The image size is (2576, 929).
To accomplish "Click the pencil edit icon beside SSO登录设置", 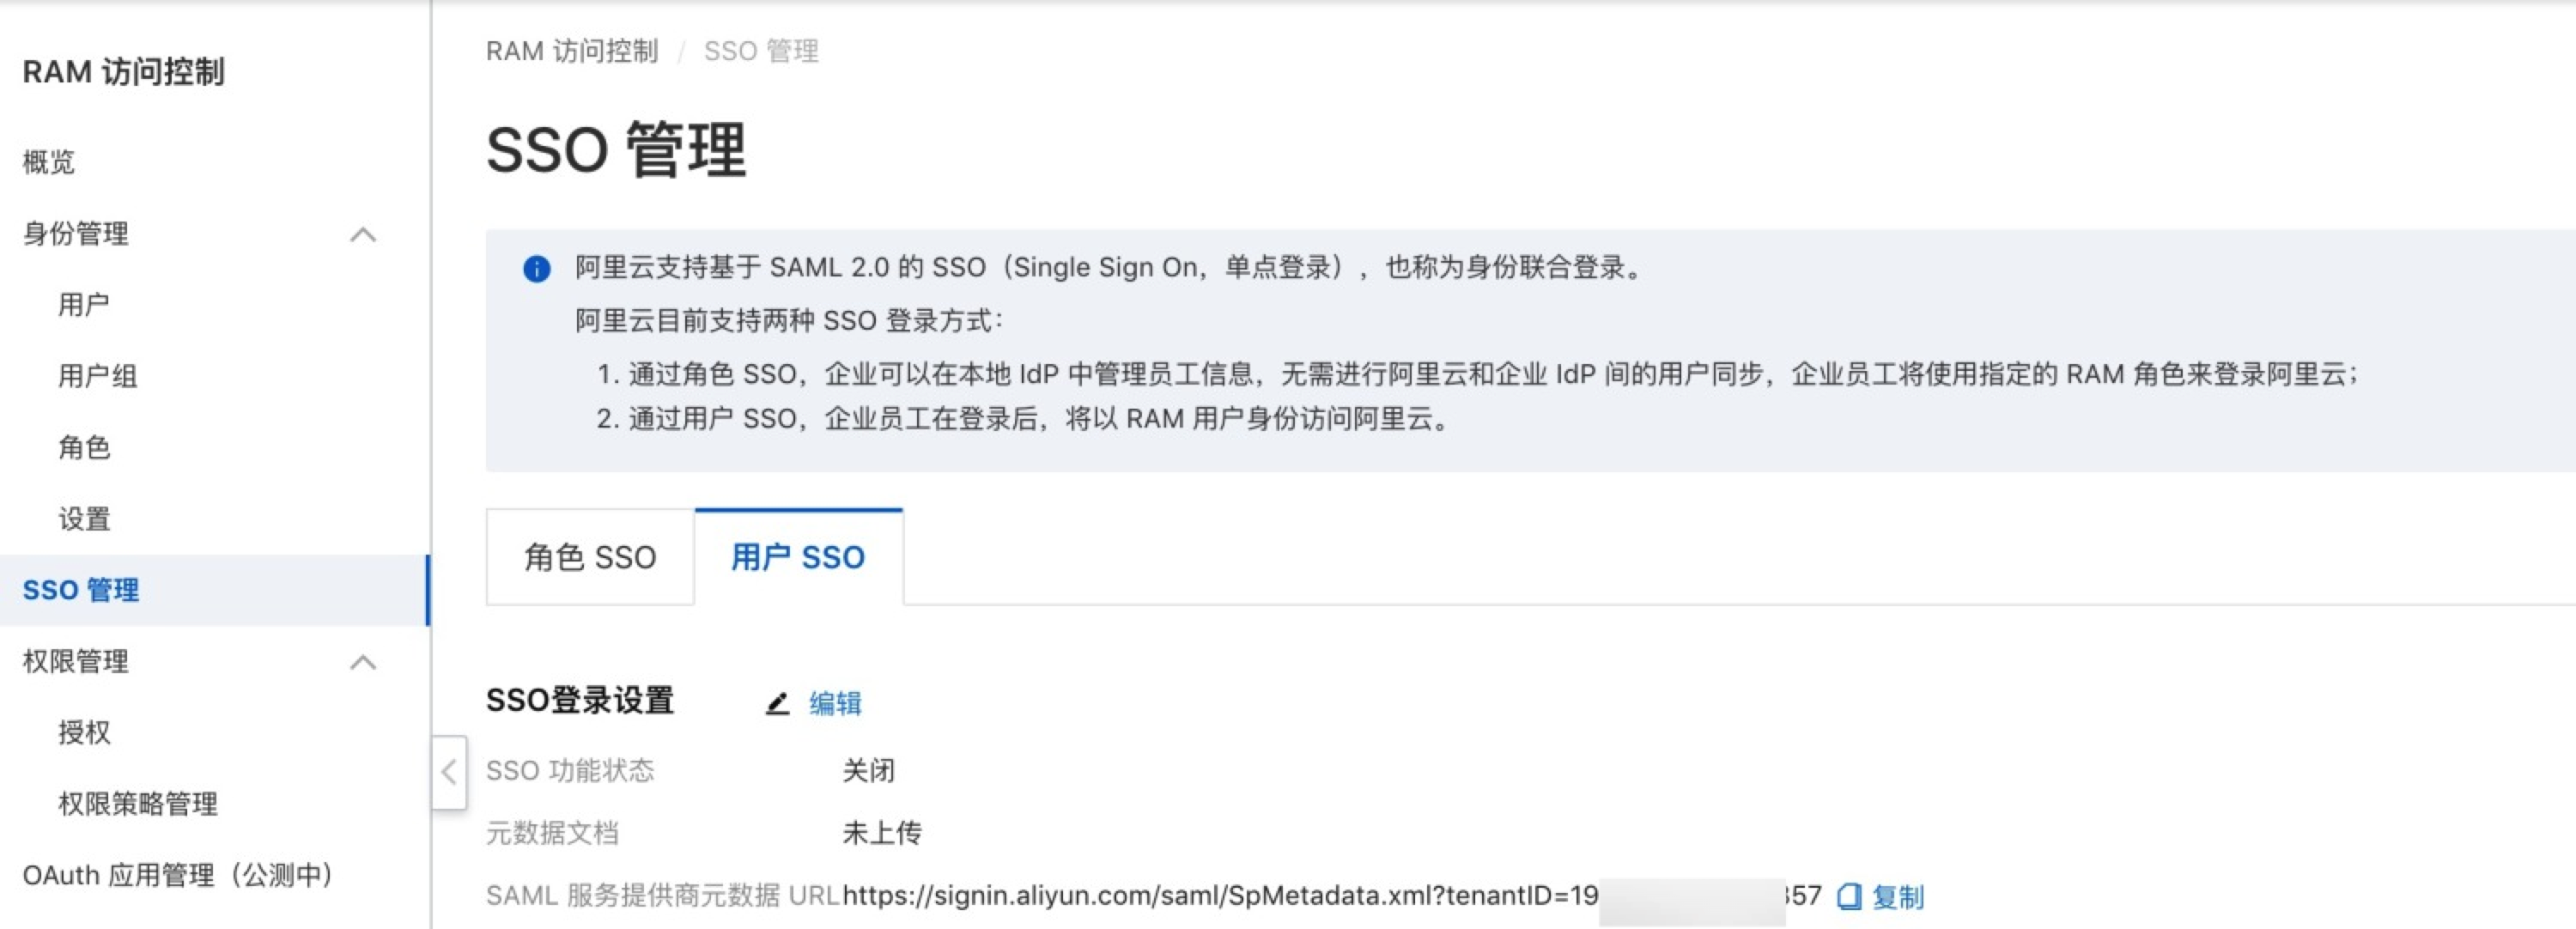I will tap(777, 704).
